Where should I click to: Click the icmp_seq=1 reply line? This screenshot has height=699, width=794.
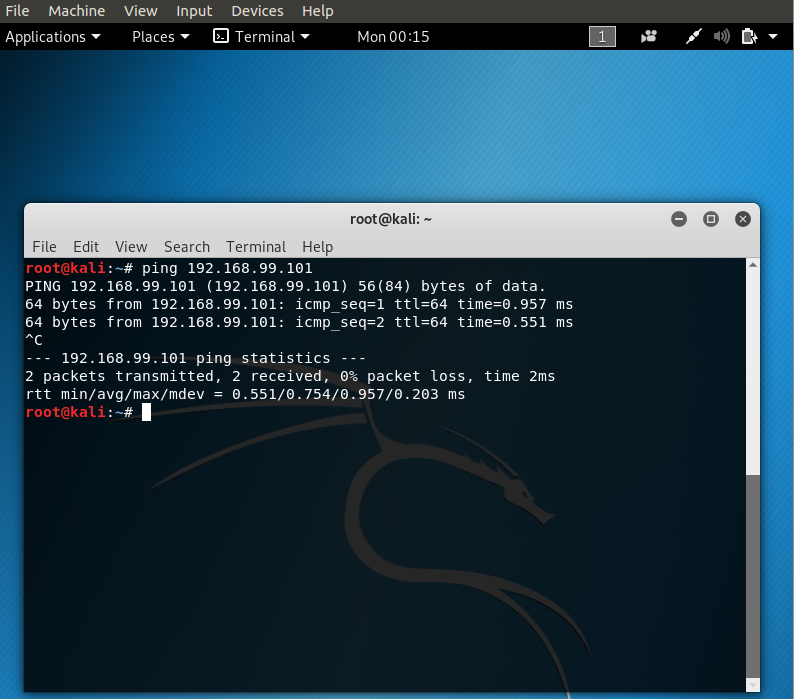point(299,304)
